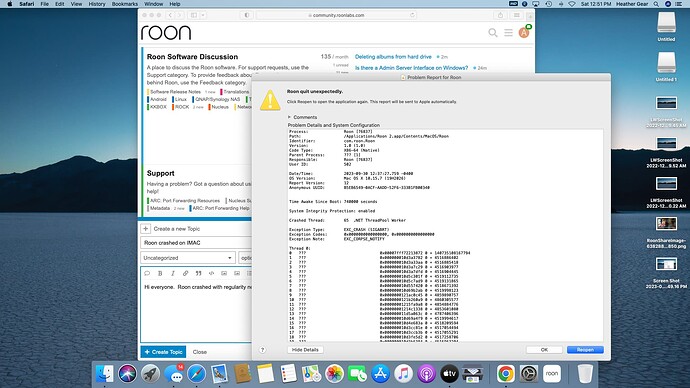Open the View menu in menu bar

77,4
